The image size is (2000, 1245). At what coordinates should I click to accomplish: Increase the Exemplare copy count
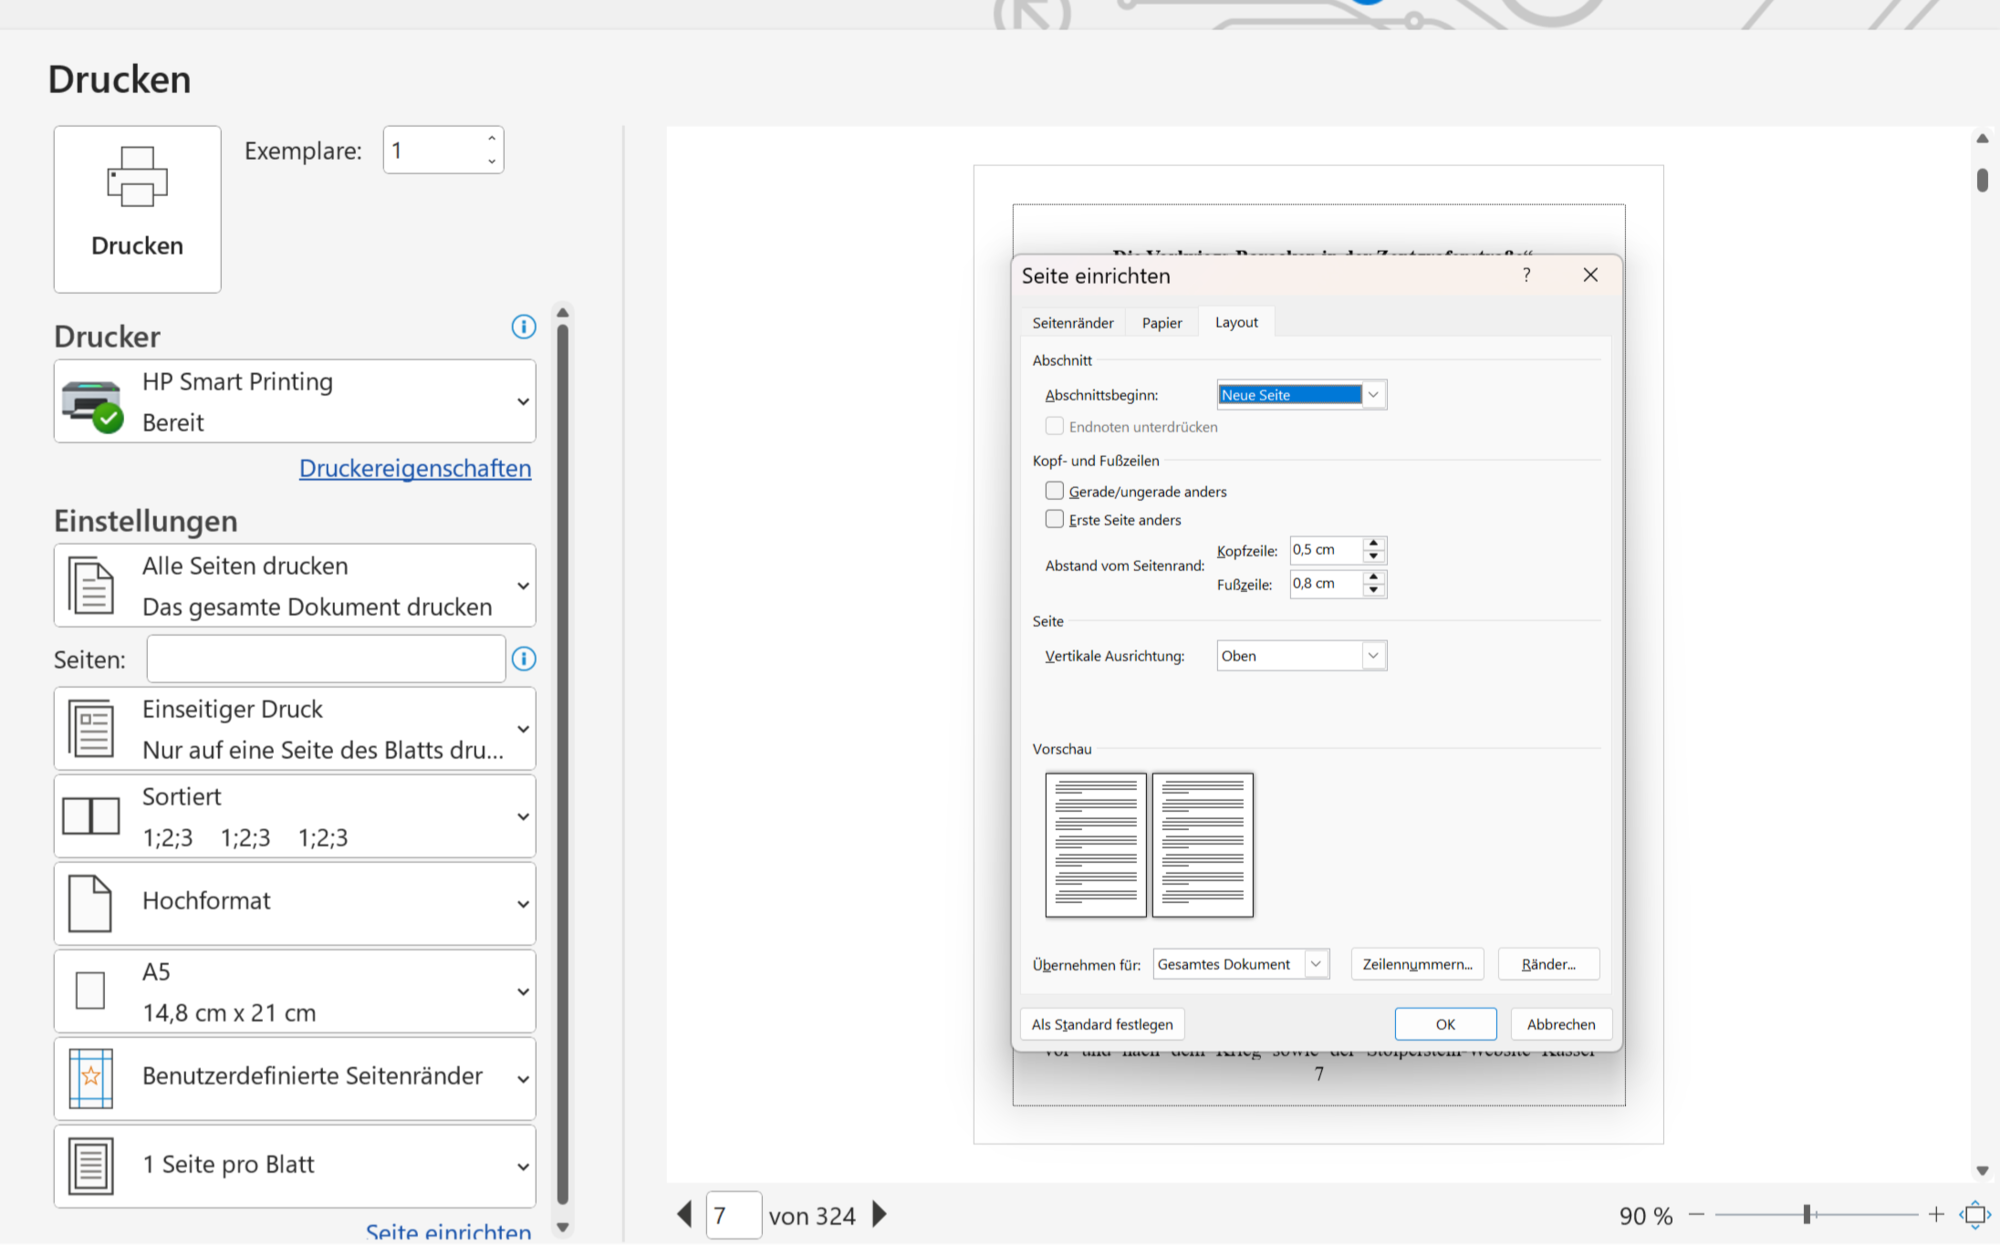tap(492, 139)
